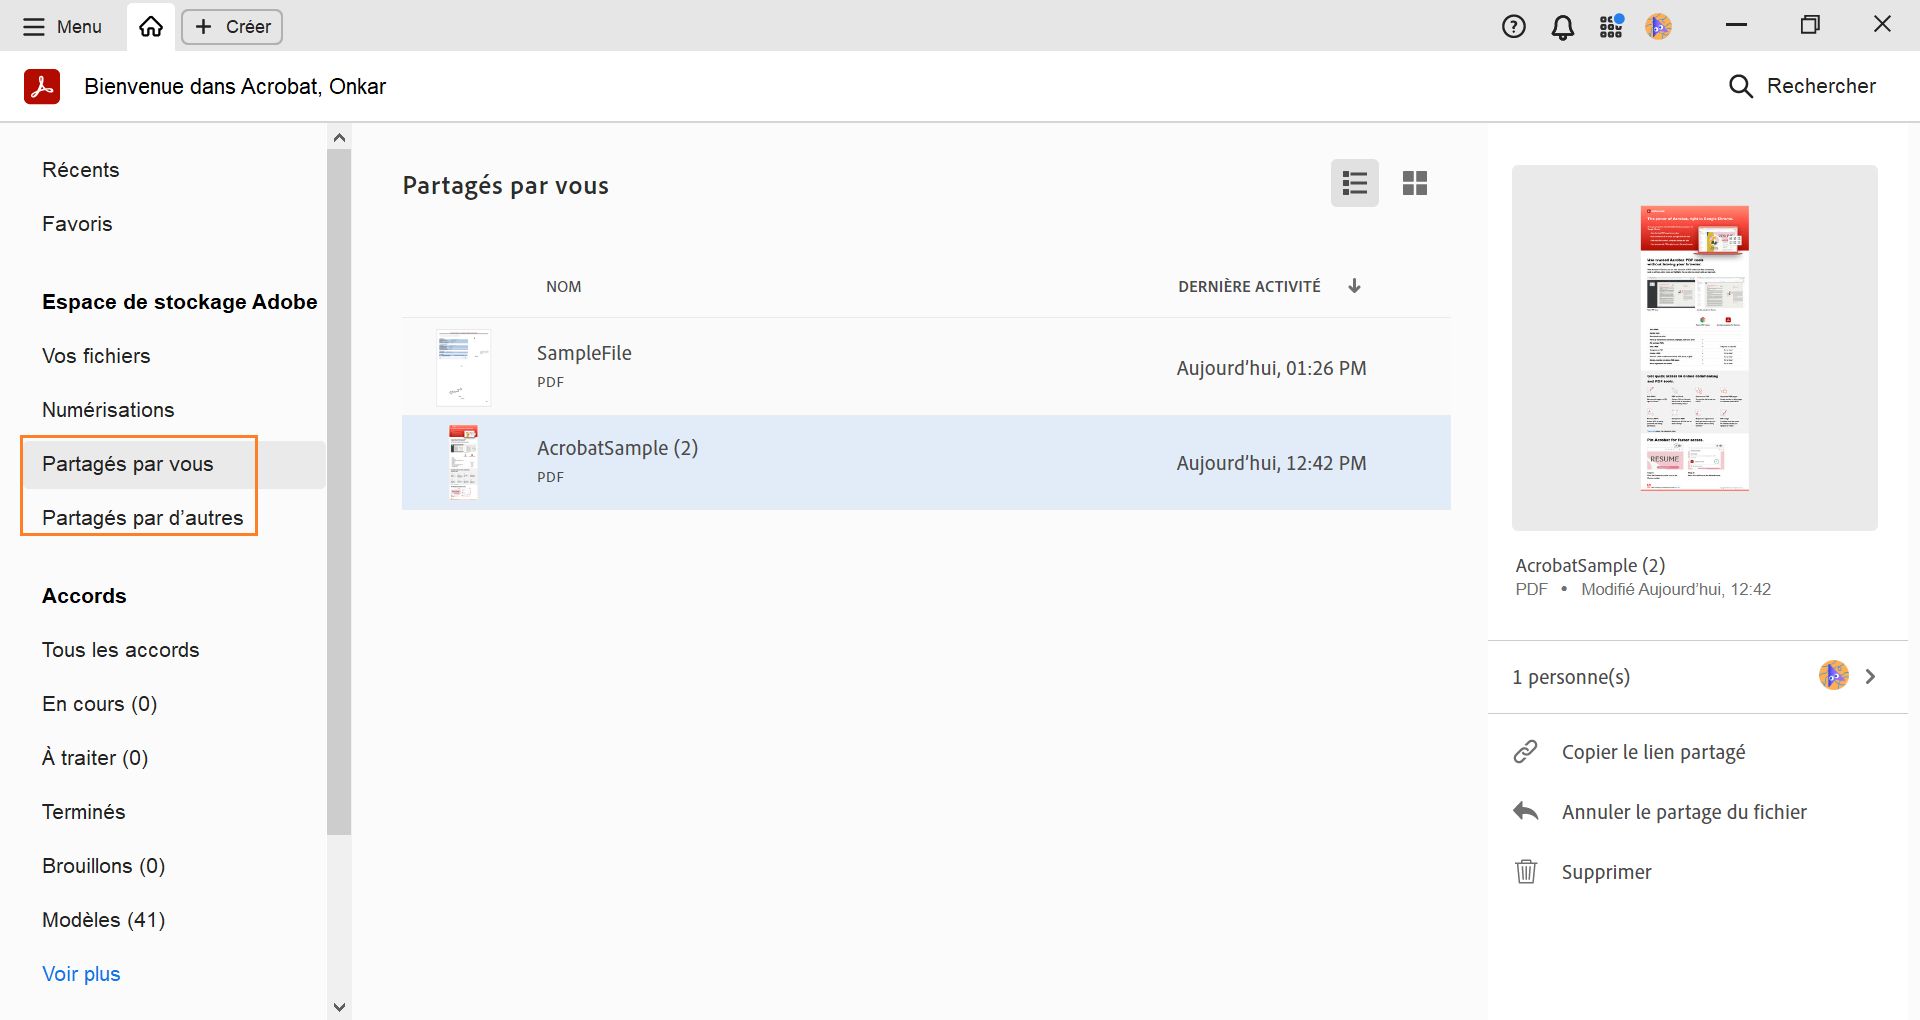The image size is (1920, 1020).
Task: Open the Adobe apps grid icon
Action: [1611, 27]
